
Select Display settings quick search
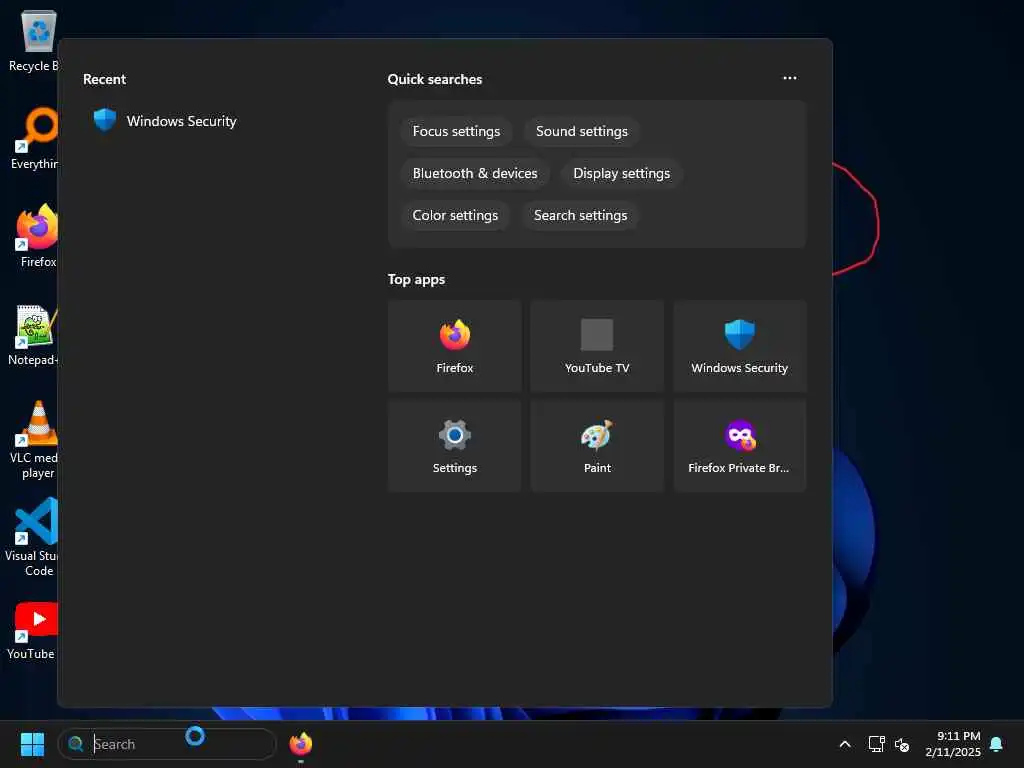click(x=621, y=173)
